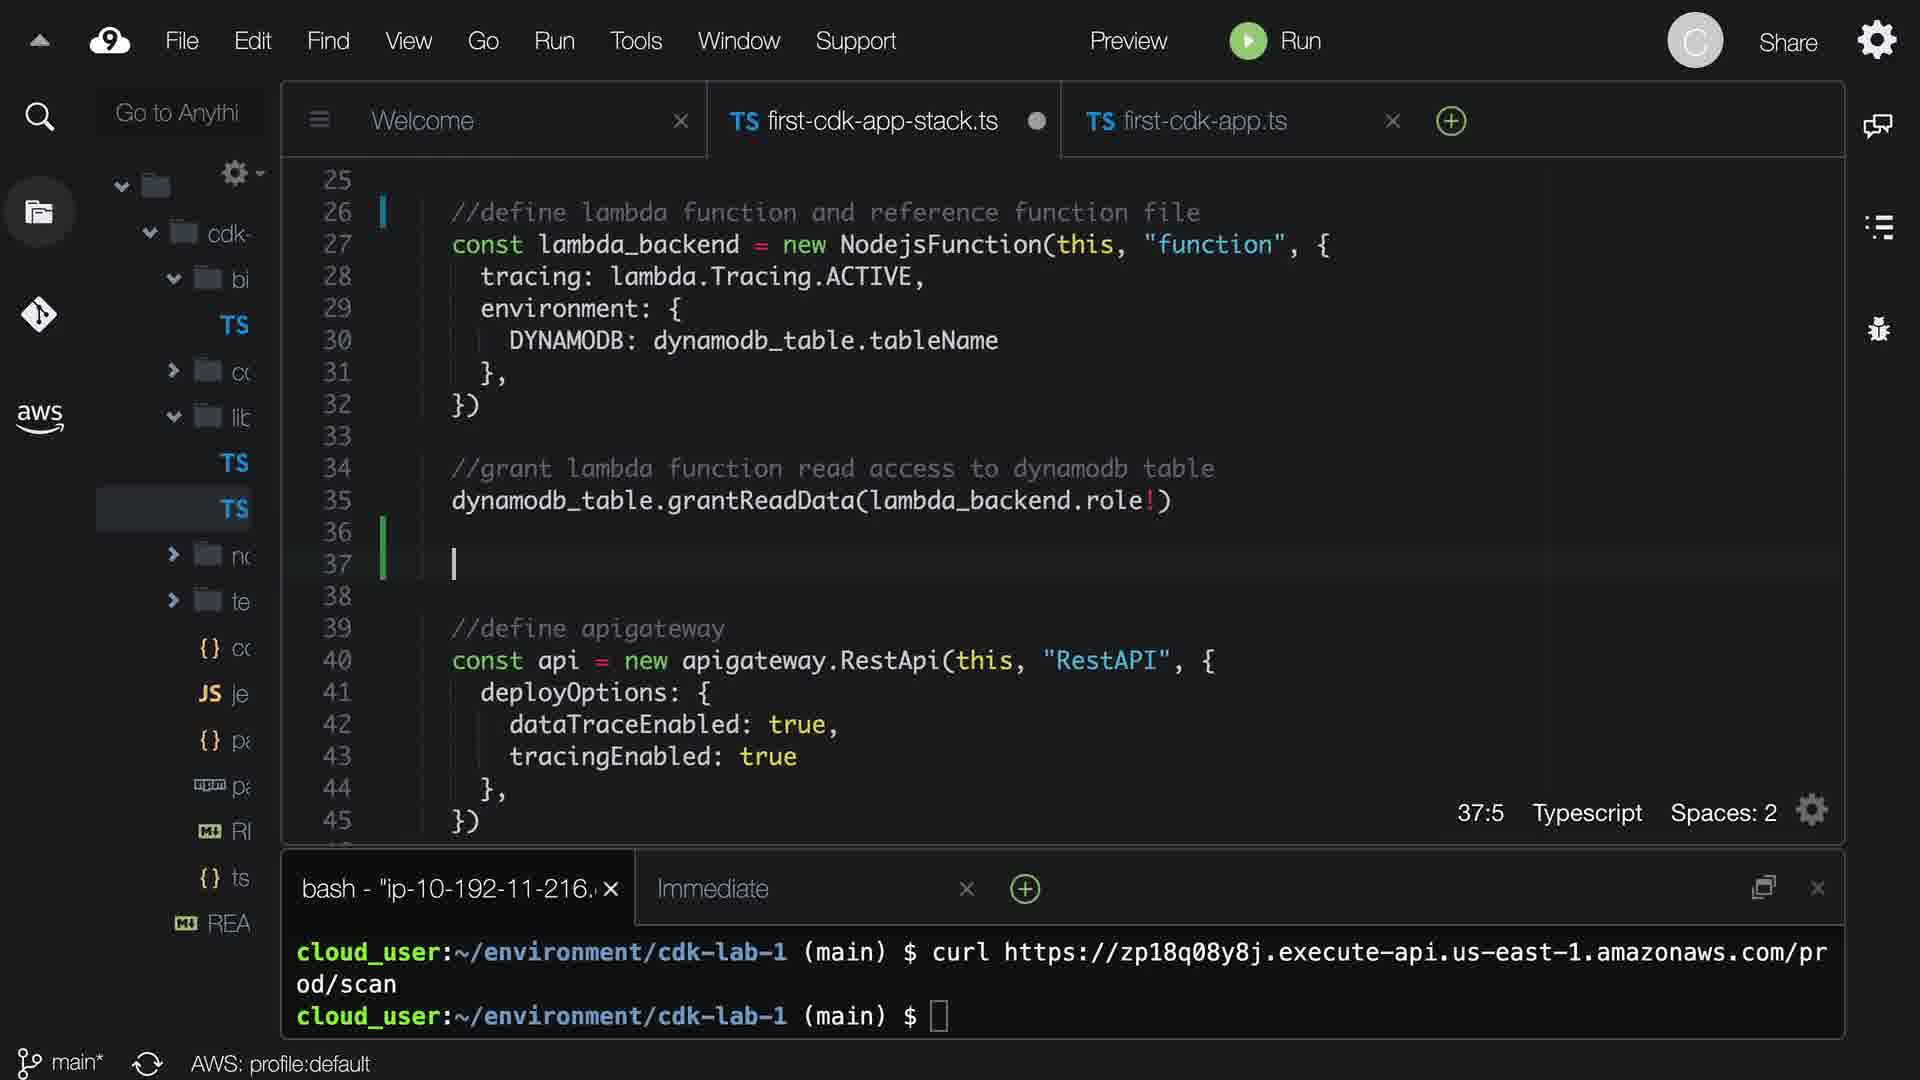Open the Environment files panel icon
The width and height of the screenshot is (1920, 1080).
tap(39, 212)
